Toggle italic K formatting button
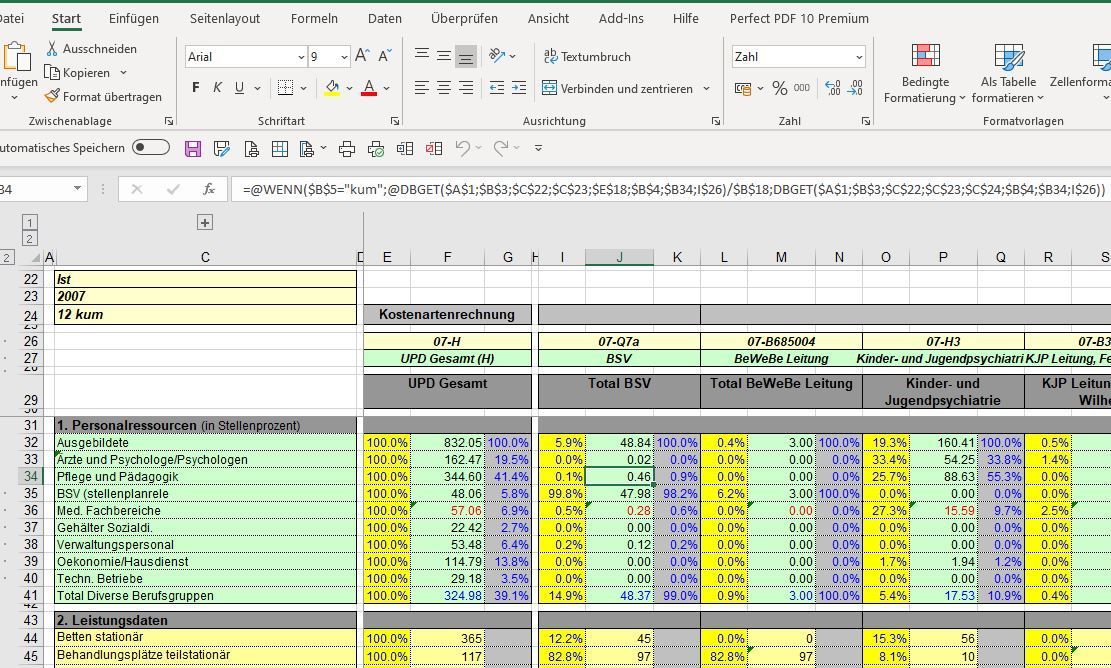This screenshot has width=1111, height=668. click(217, 89)
